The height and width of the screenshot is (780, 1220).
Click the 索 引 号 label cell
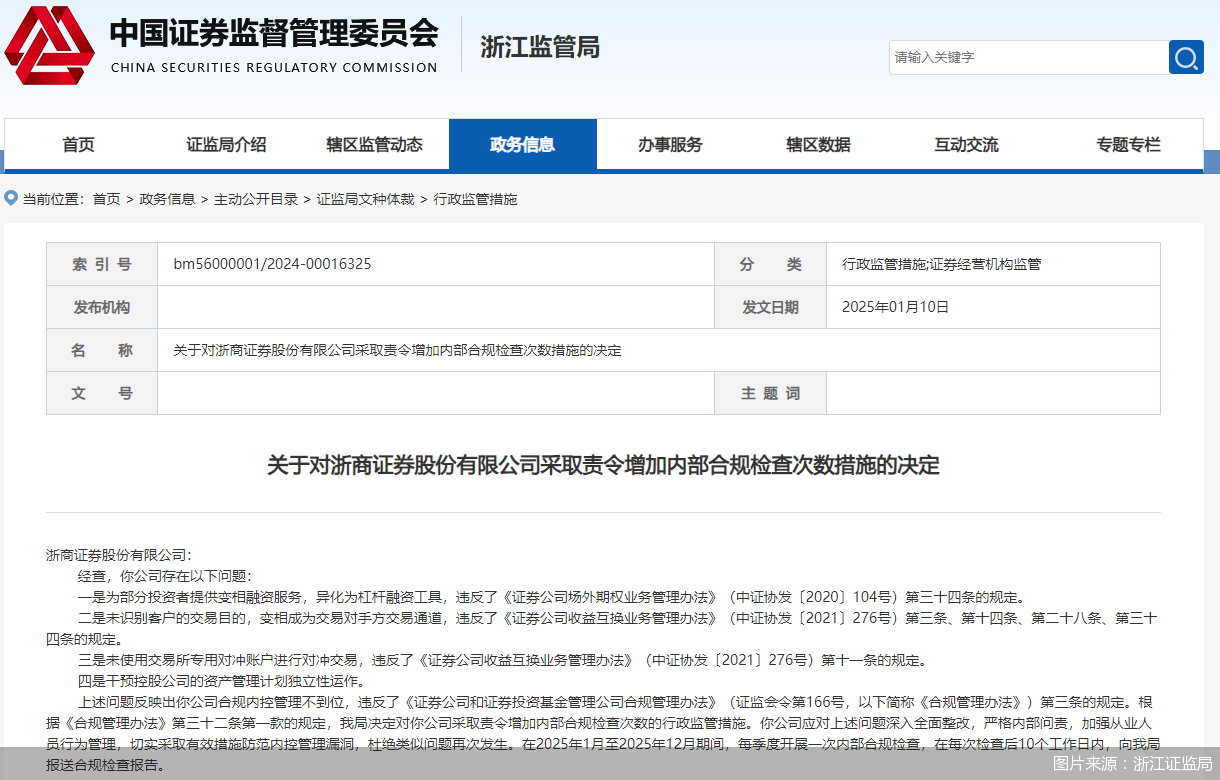coord(102,264)
